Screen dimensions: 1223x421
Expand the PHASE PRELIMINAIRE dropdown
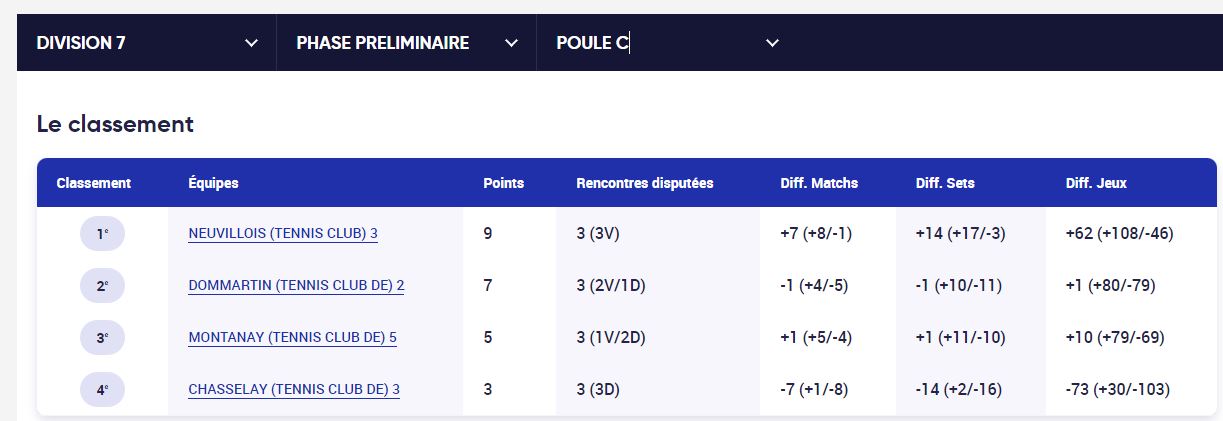[x=407, y=43]
